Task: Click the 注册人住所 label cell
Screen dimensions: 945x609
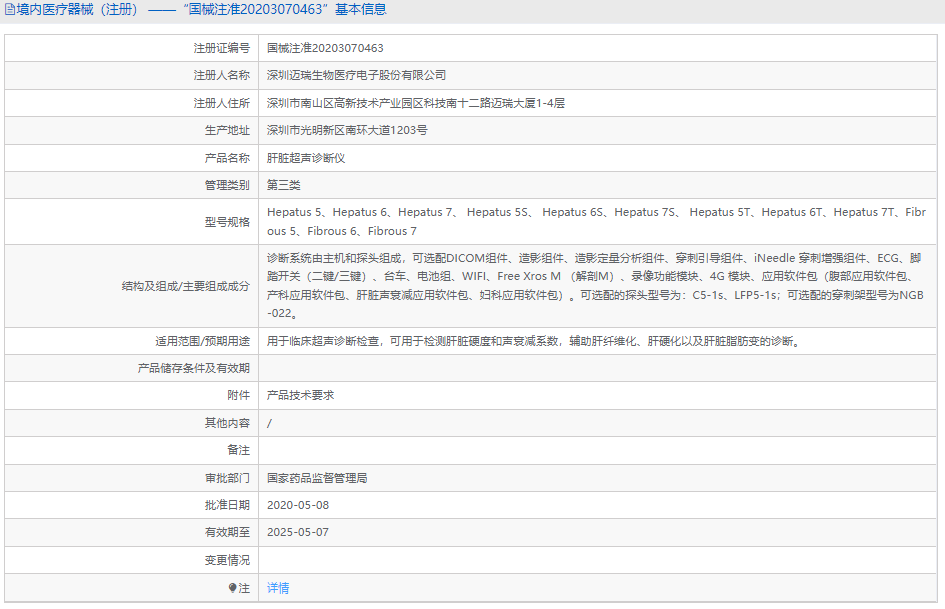Action: 131,103
